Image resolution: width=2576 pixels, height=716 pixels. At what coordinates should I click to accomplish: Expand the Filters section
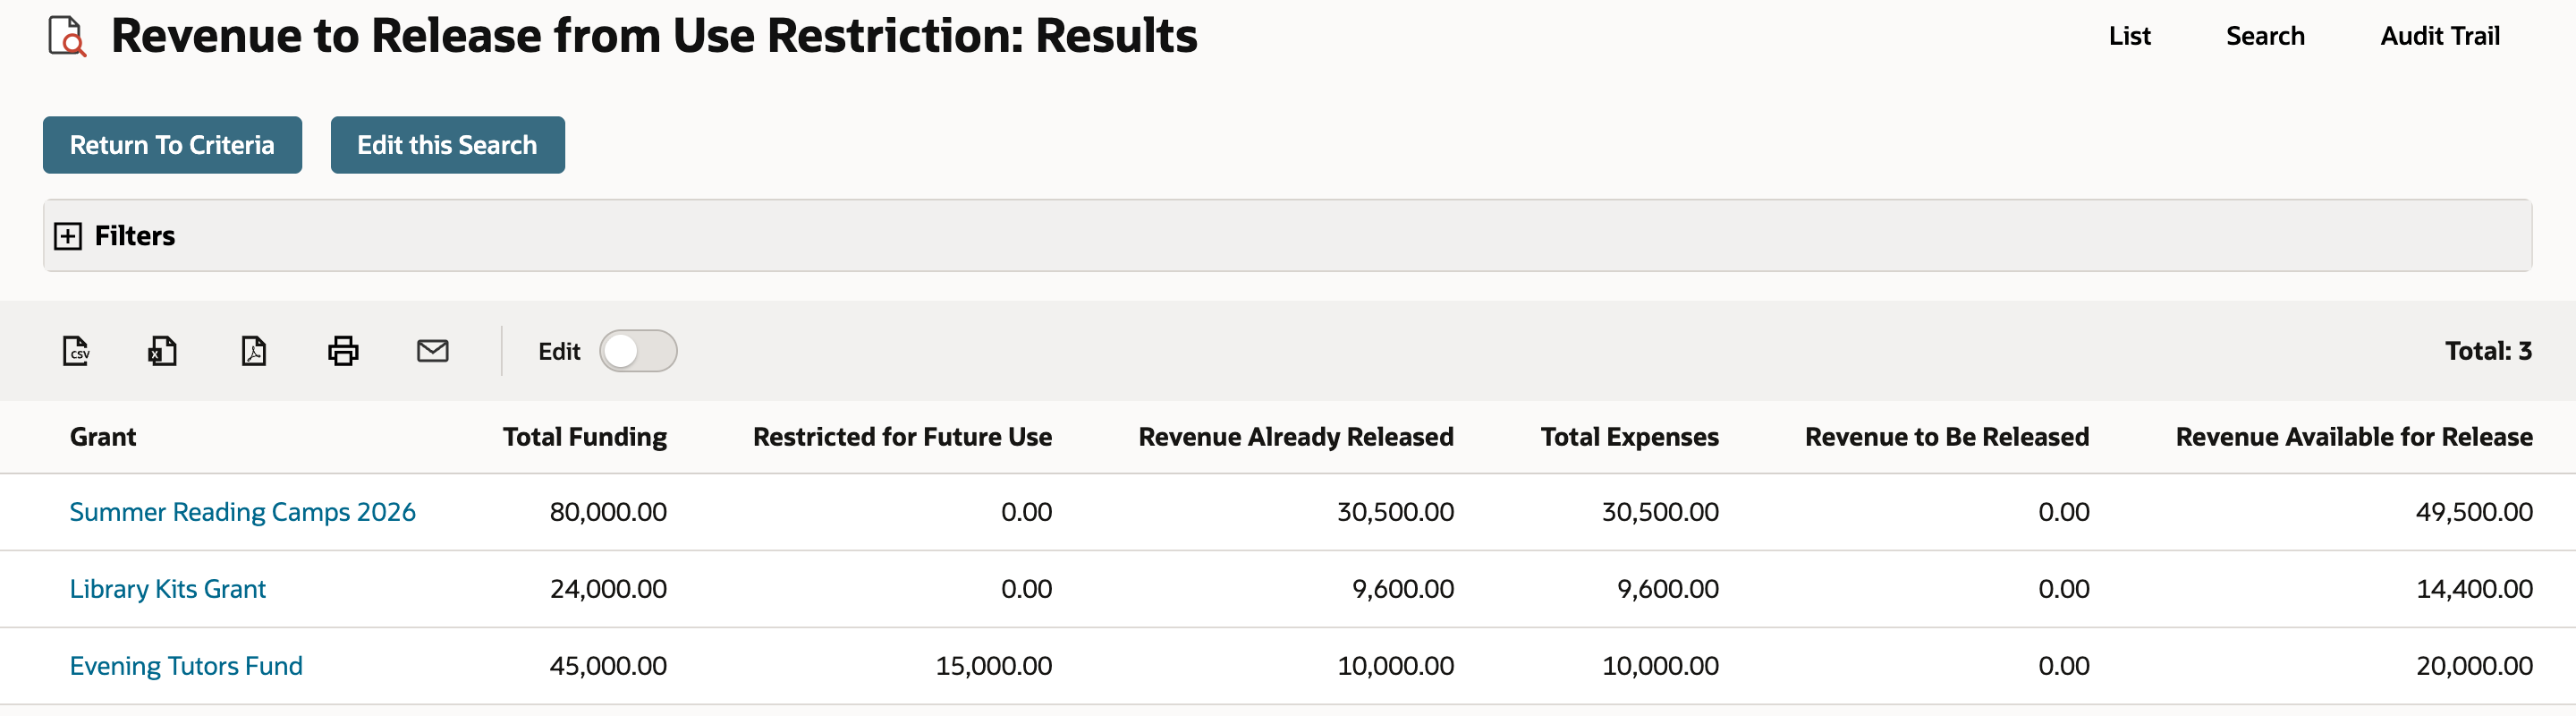pos(68,236)
